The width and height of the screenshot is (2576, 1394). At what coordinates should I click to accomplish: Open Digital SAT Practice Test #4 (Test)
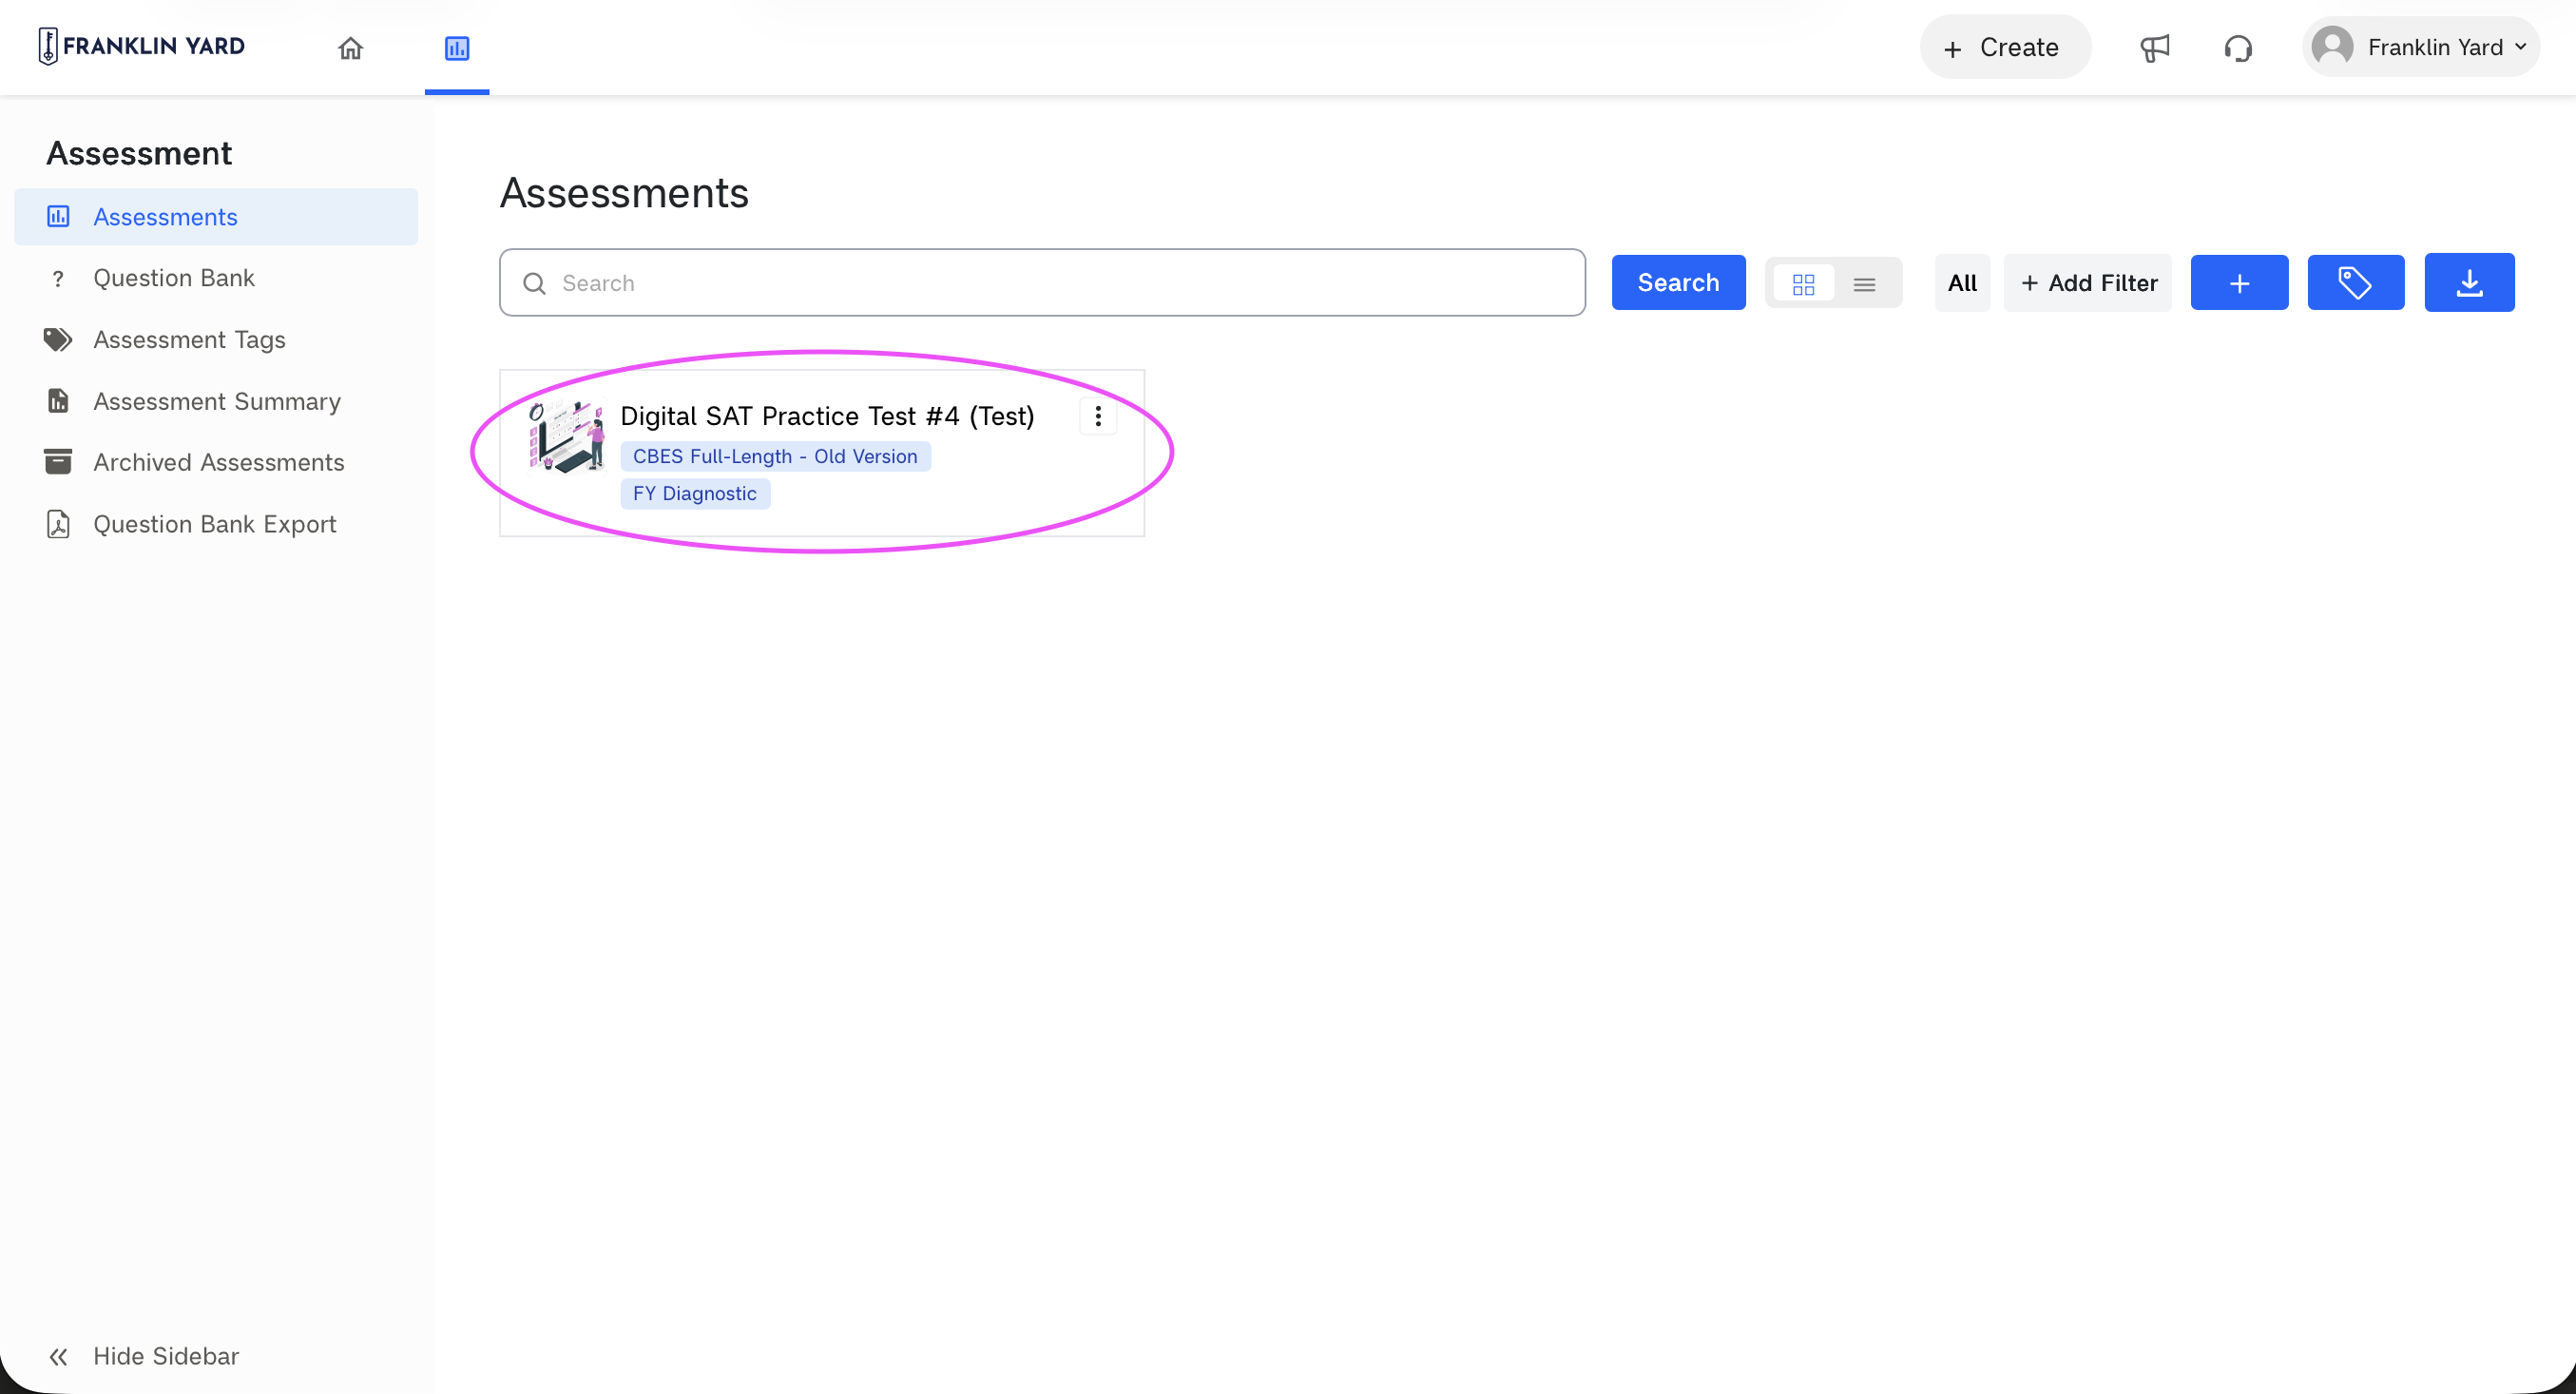click(x=827, y=416)
